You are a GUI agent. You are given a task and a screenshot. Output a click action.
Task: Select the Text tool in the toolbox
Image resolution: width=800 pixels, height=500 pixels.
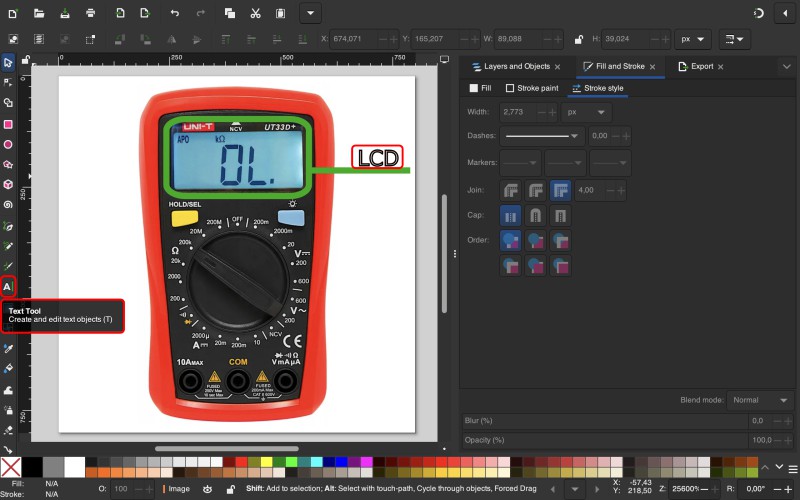pos(8,287)
